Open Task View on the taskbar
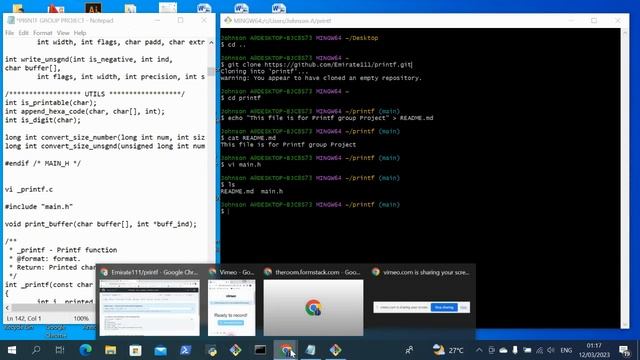This screenshot has height=360, width=640. [60, 350]
